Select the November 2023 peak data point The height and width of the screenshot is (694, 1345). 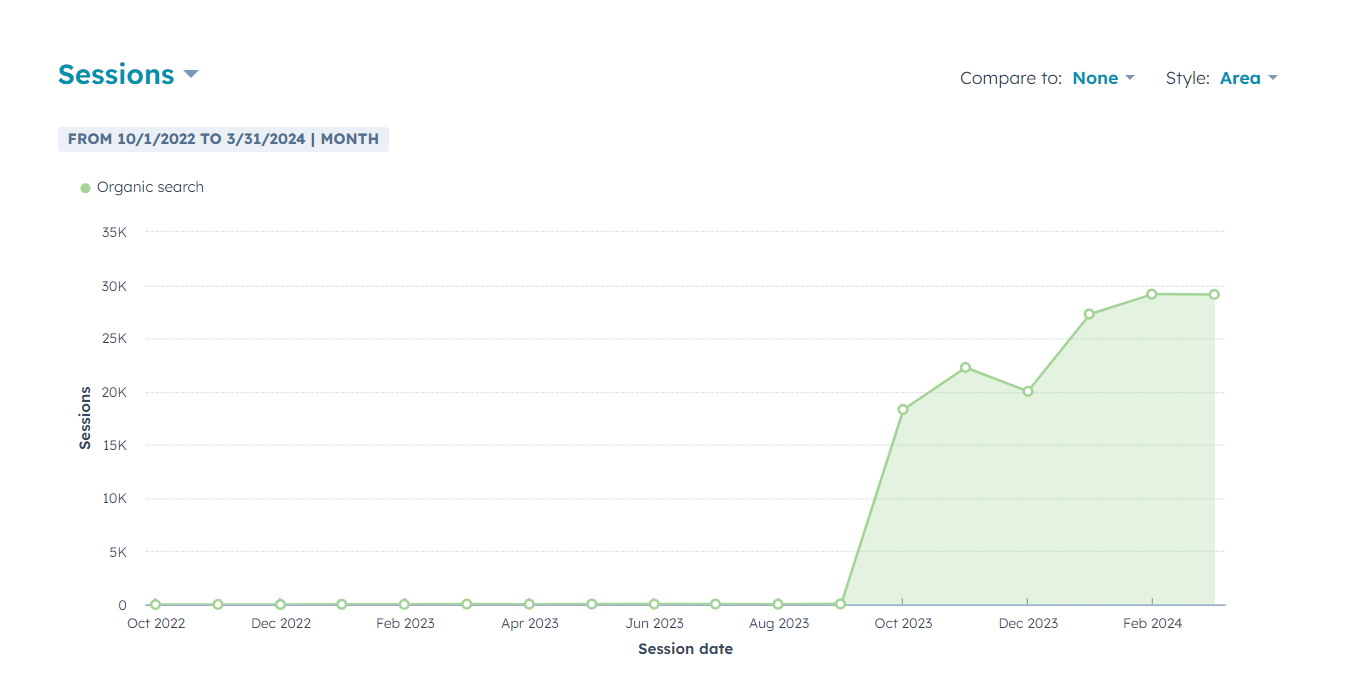(965, 367)
